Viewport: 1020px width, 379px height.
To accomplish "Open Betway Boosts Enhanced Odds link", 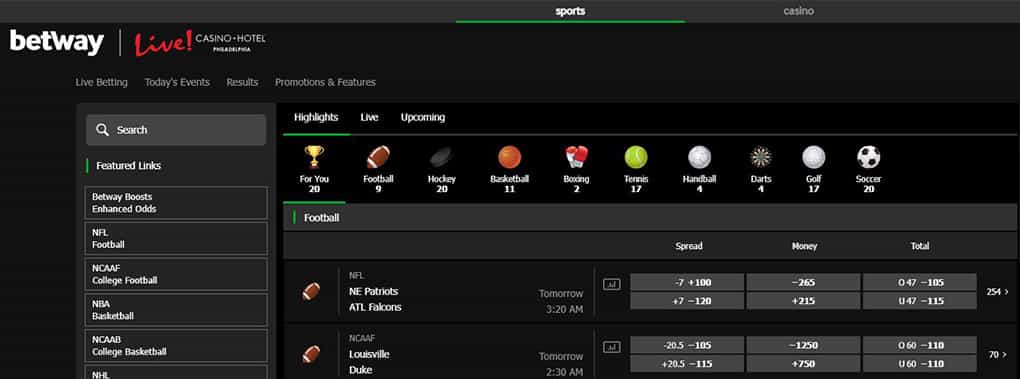I will coord(176,203).
